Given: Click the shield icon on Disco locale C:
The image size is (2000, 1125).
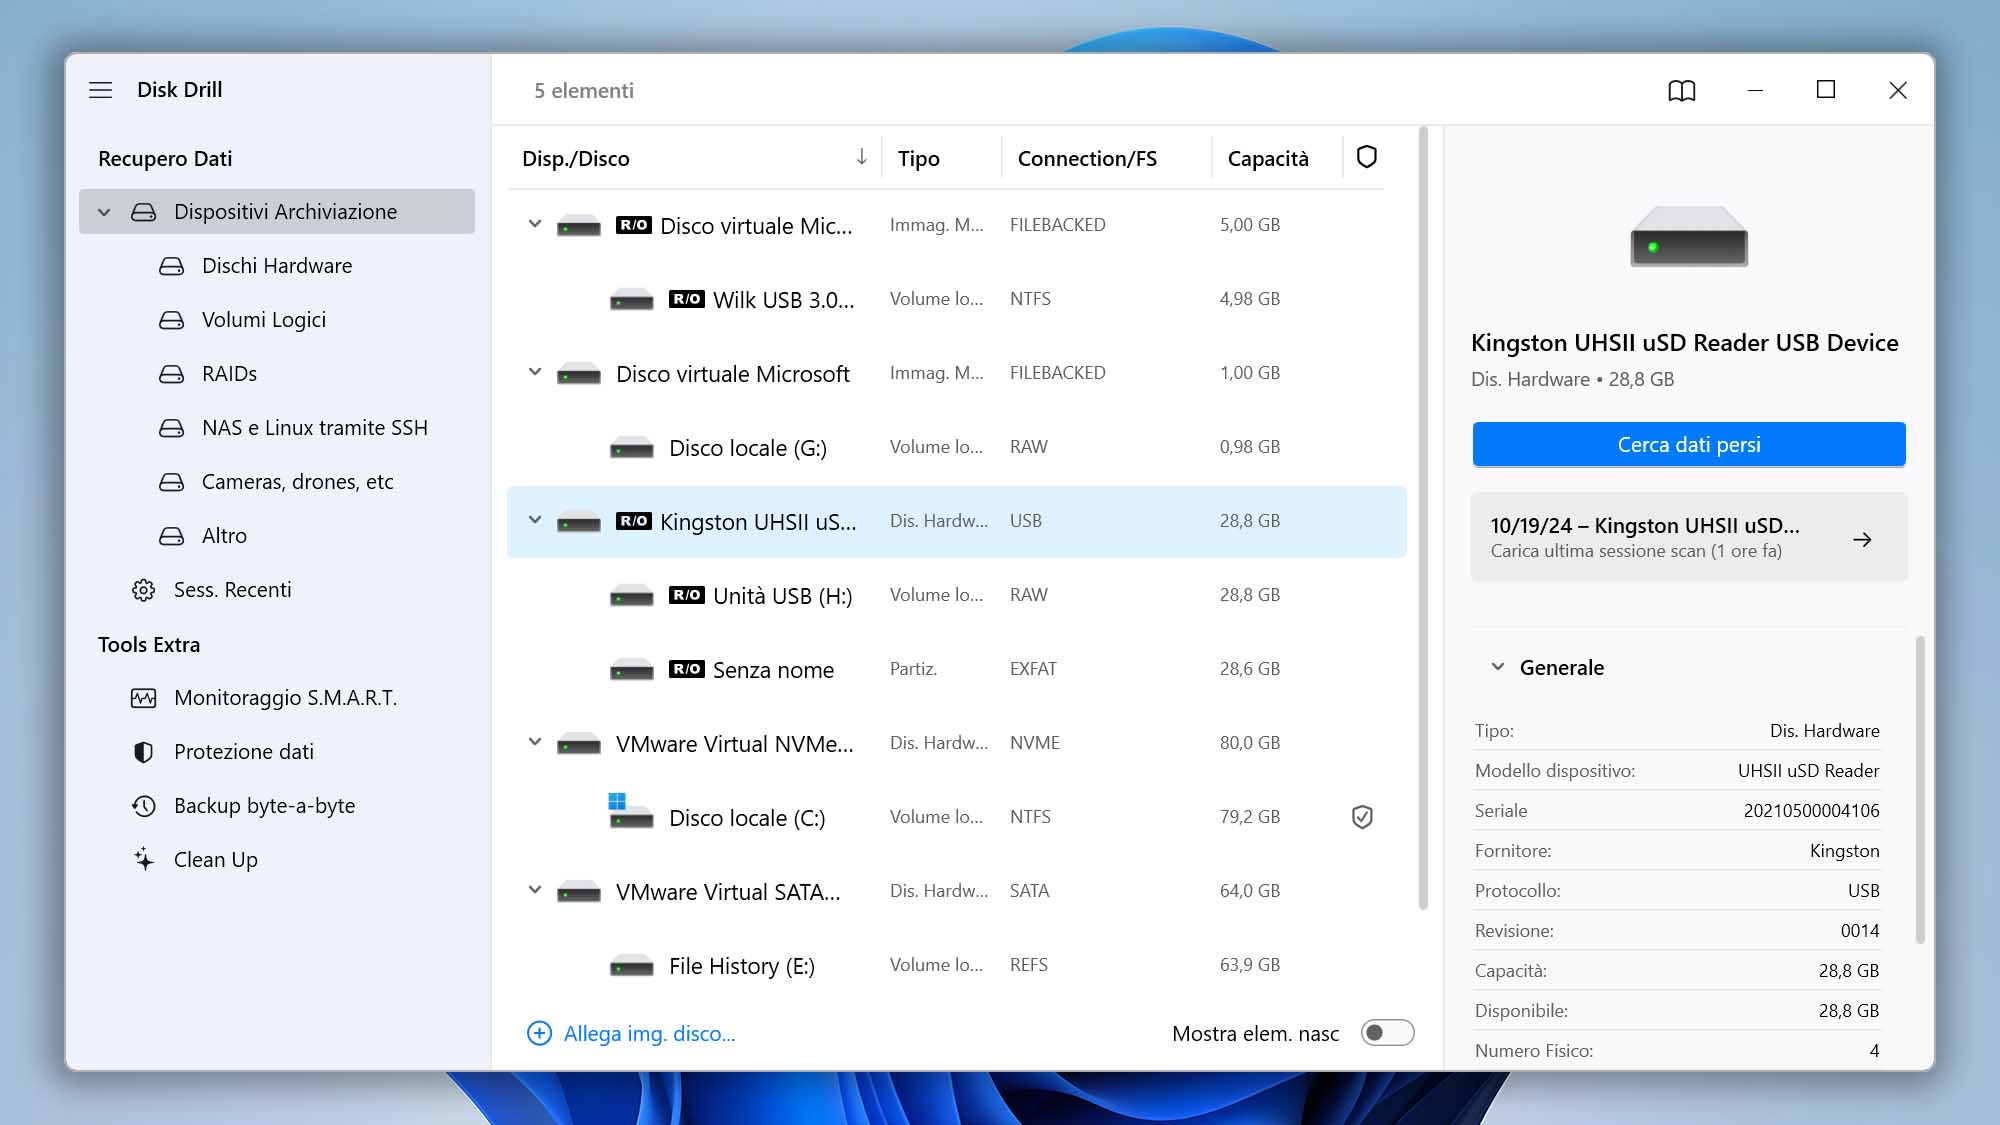Looking at the screenshot, I should [x=1361, y=816].
